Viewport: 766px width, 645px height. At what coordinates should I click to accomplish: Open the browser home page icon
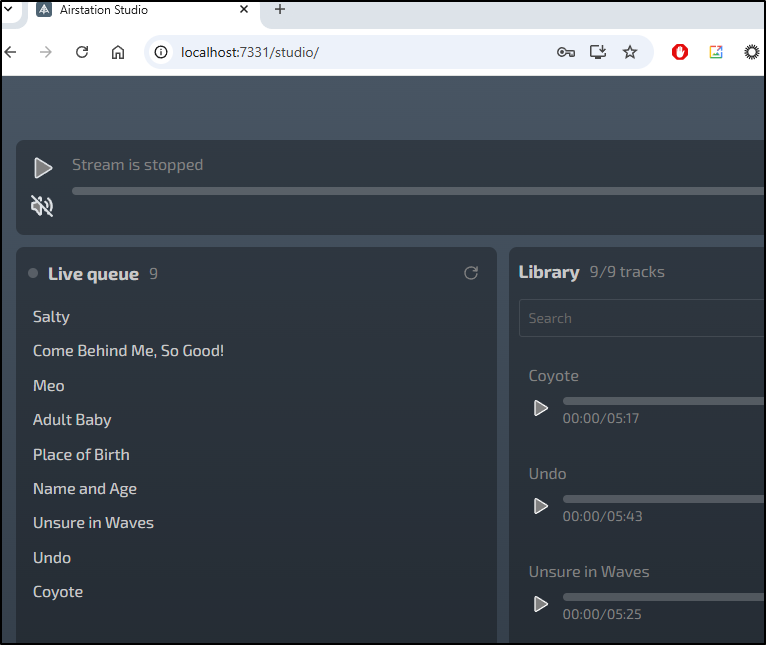point(118,52)
